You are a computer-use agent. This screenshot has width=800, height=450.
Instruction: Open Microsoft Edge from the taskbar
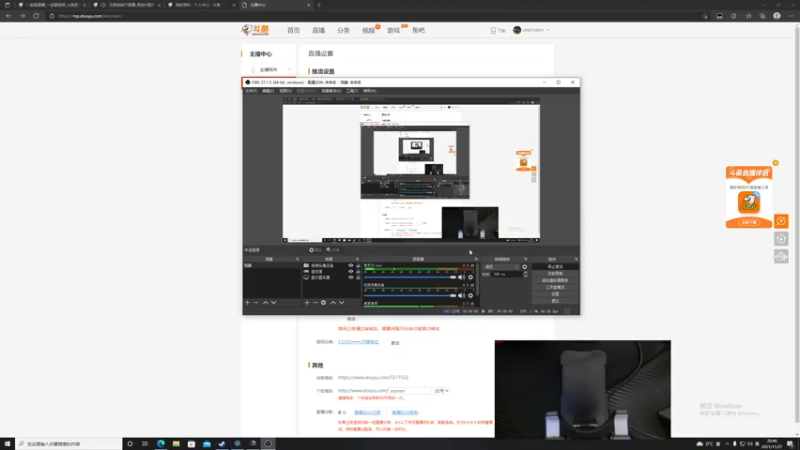pyautogui.click(x=161, y=444)
